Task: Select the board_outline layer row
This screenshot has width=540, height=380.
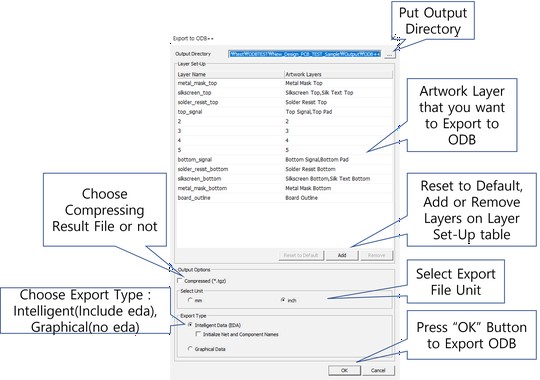Action: coord(284,198)
